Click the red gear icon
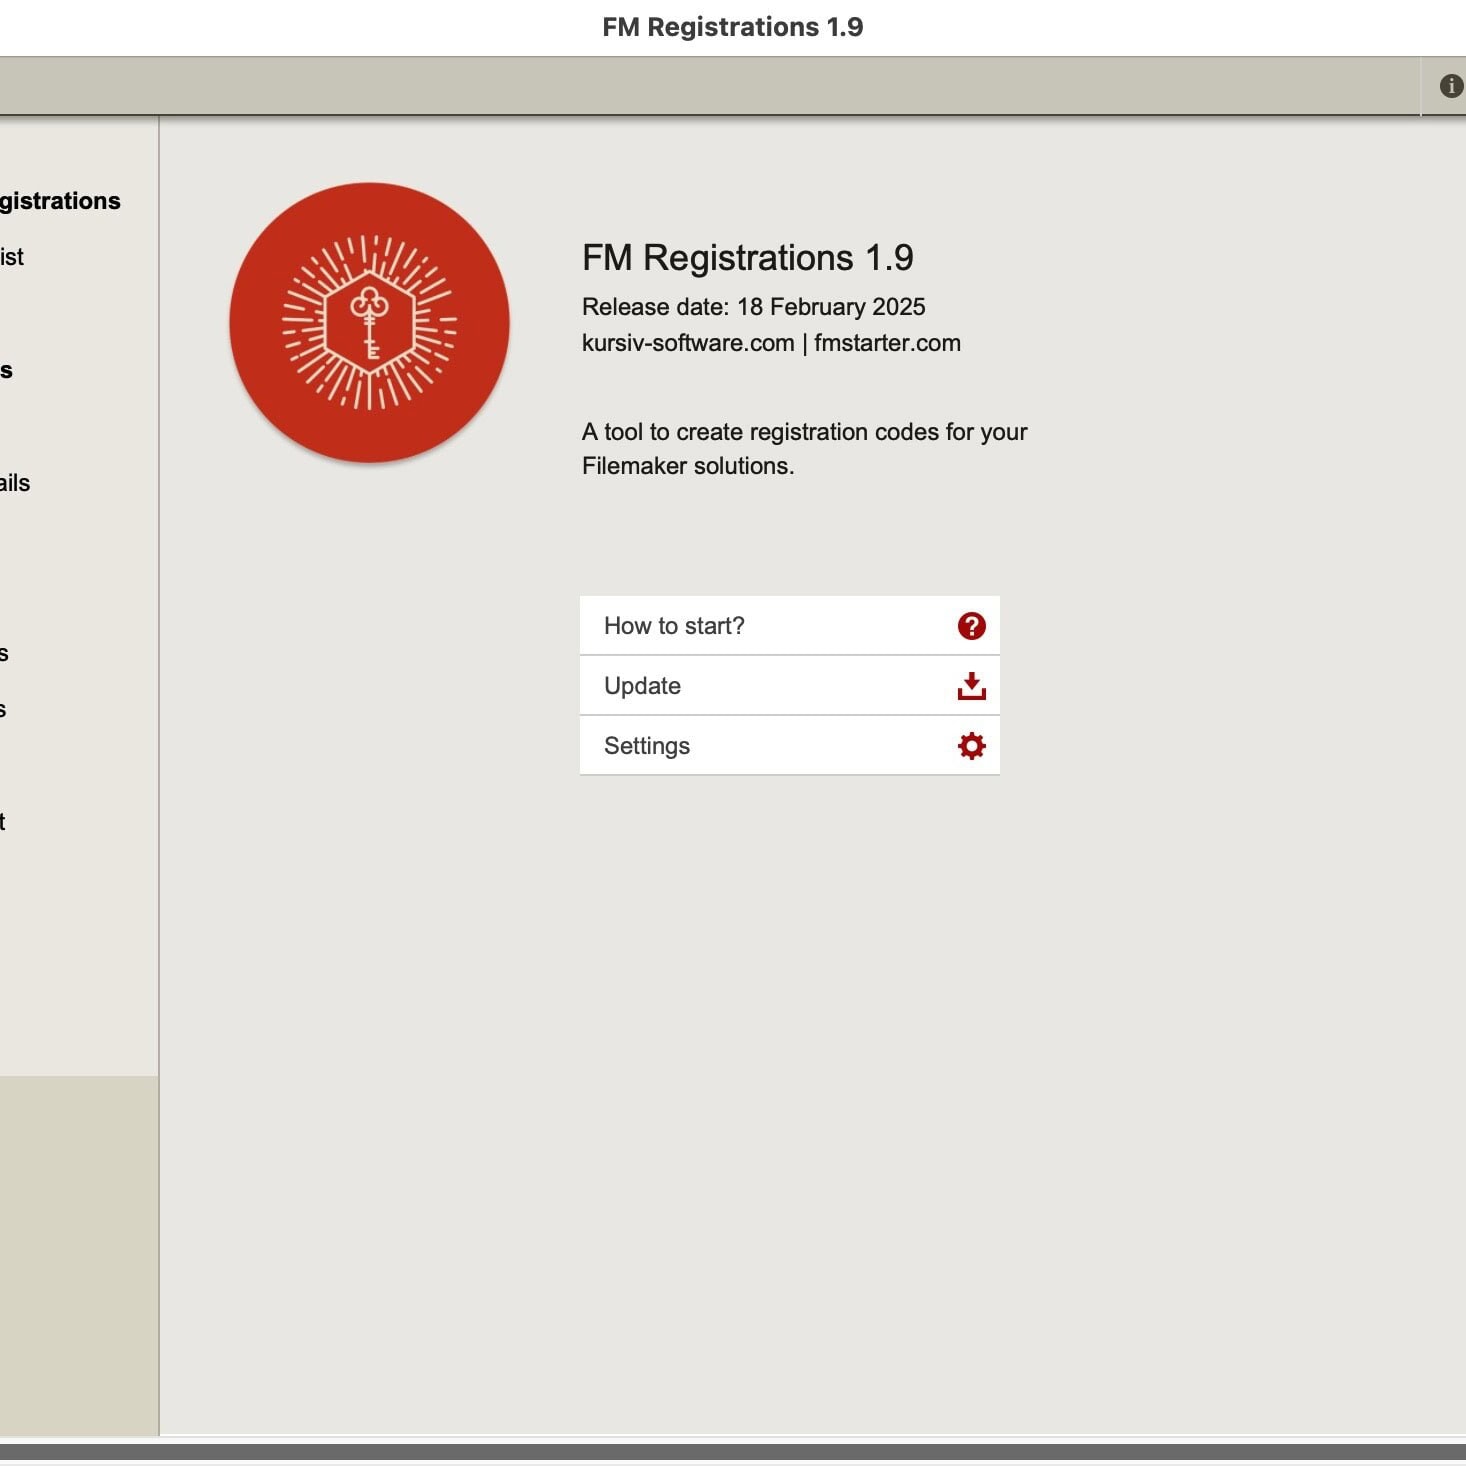 [x=971, y=746]
